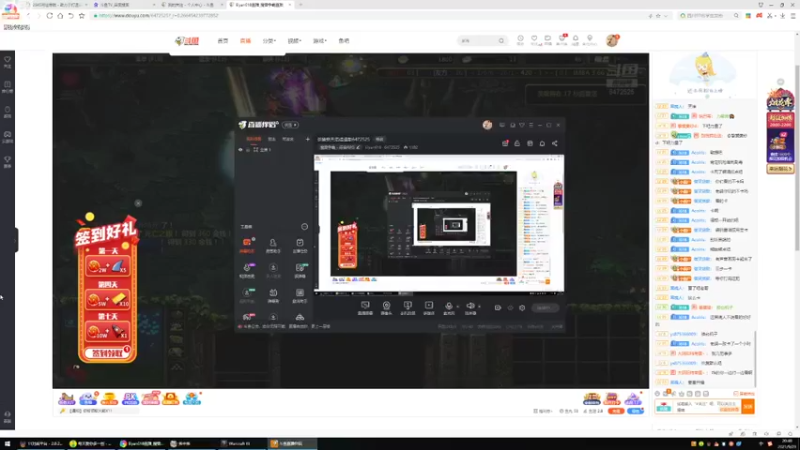The height and width of the screenshot is (450, 800).
Task: Click share icon in 直播伴侣 header
Action: [x=555, y=143]
